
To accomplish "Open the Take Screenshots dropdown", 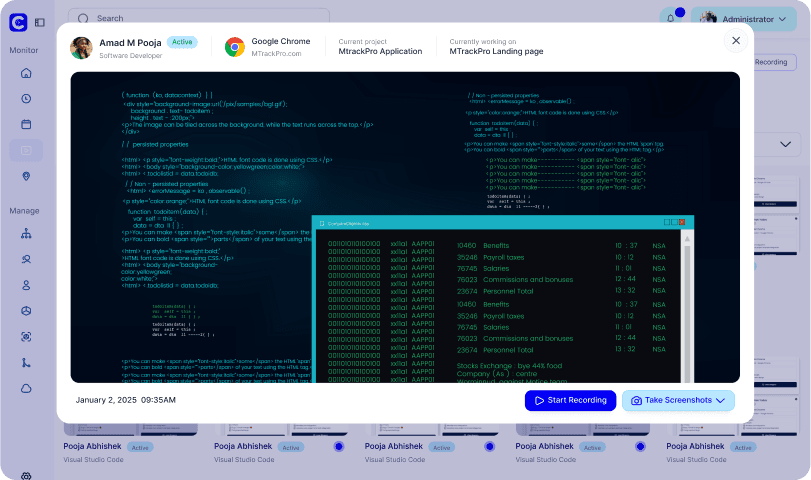I will [678, 400].
